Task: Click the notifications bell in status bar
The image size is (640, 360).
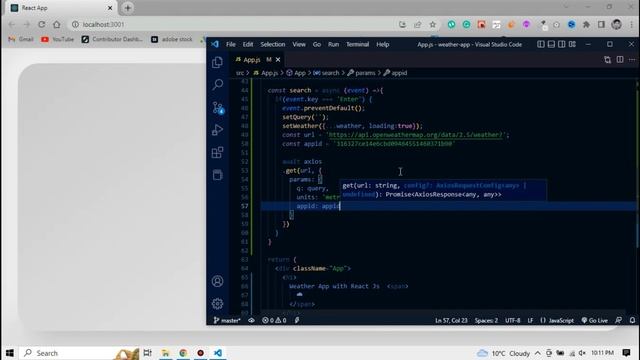Action: pos(632,320)
